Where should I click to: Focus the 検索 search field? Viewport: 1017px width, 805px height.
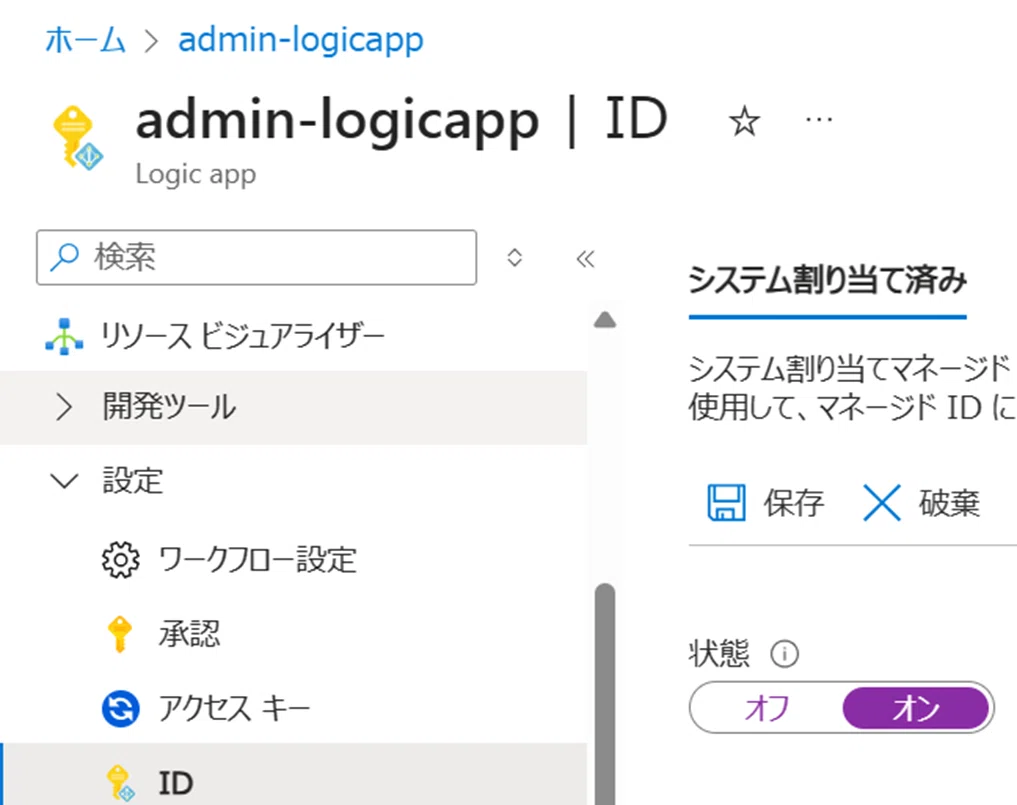tap(256, 257)
